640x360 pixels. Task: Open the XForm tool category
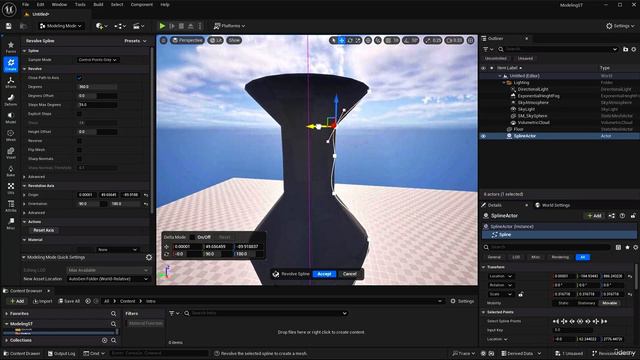[11, 82]
